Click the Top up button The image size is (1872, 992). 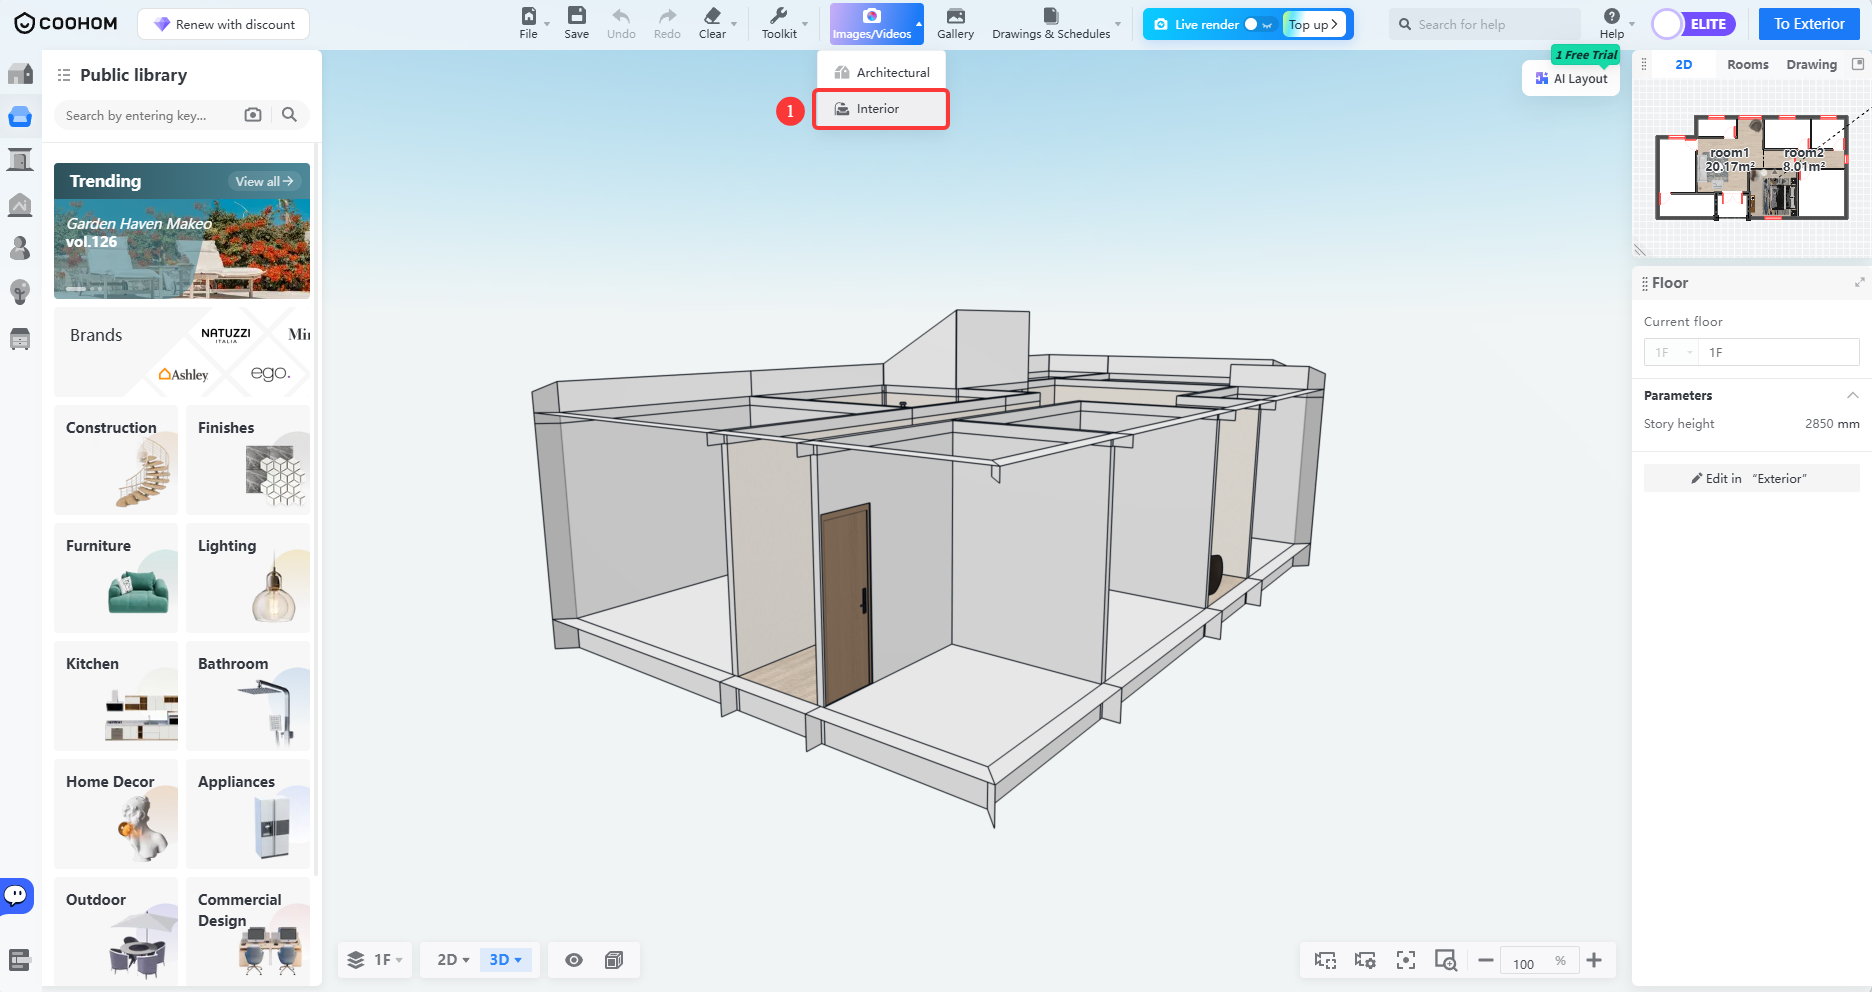(x=1313, y=25)
